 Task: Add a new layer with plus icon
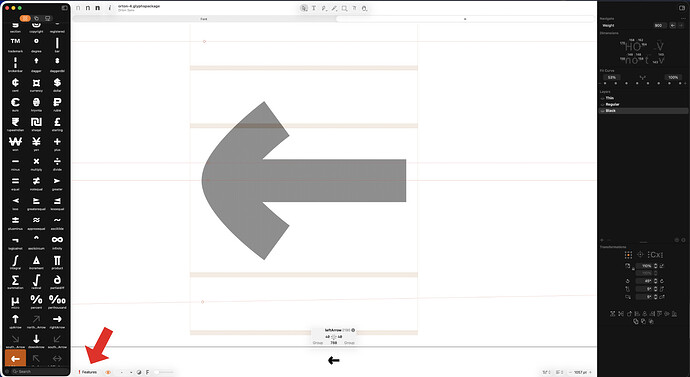(602, 240)
